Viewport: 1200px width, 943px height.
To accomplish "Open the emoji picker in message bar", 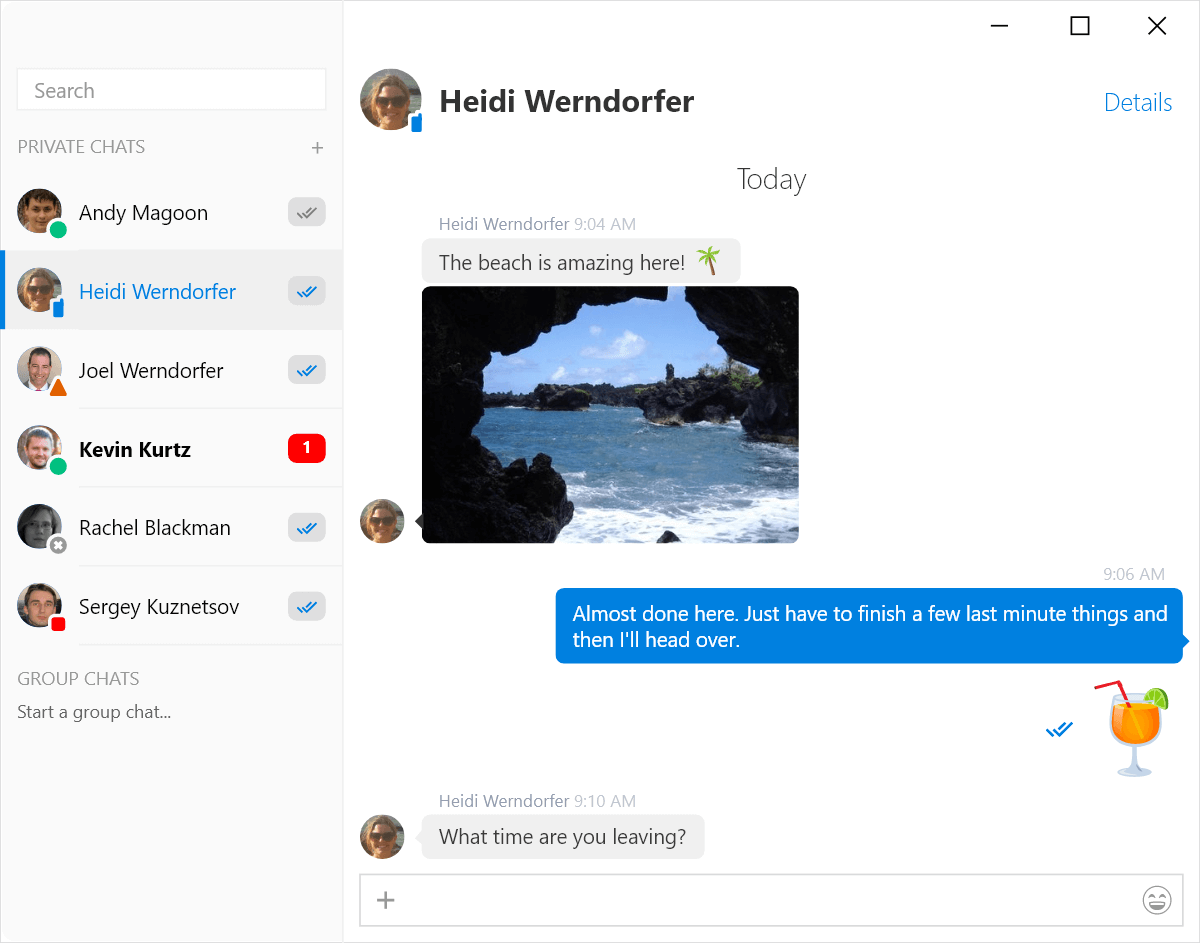I will pos(1157,900).
